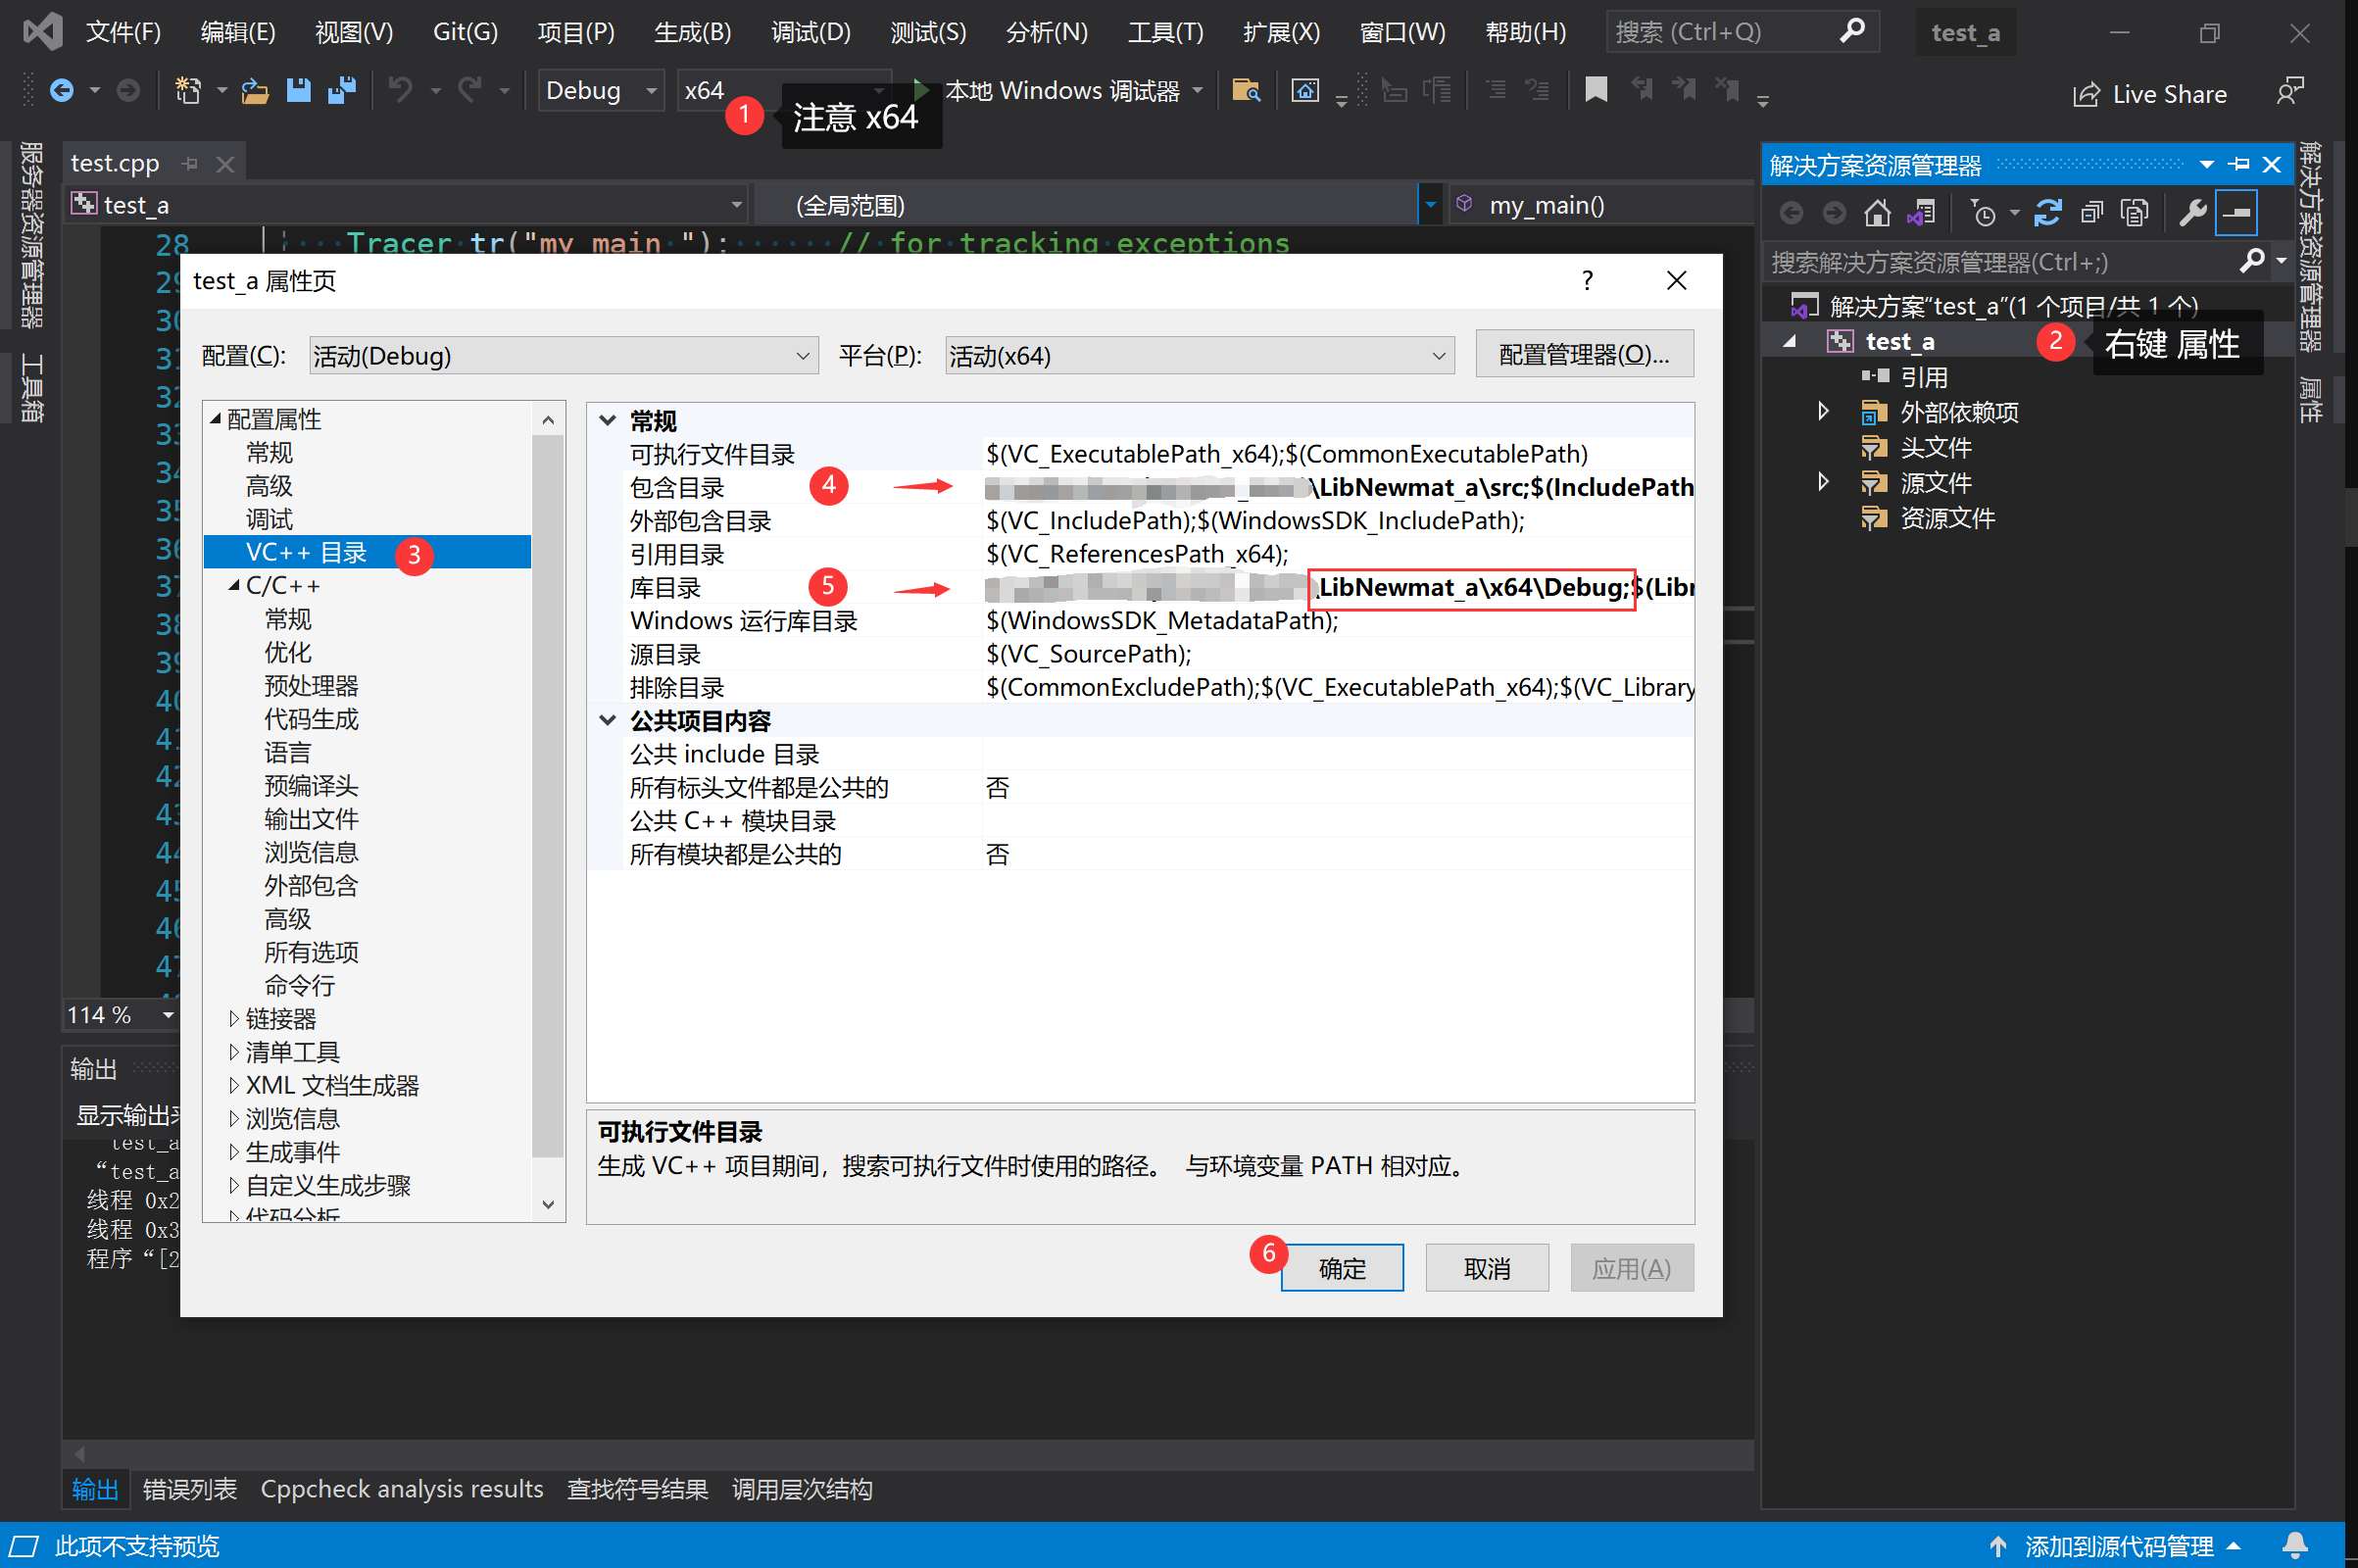This screenshot has height=1568, width=2358.
Task: Expand the 源文件 folder in Solution Explorer
Action: (1823, 483)
